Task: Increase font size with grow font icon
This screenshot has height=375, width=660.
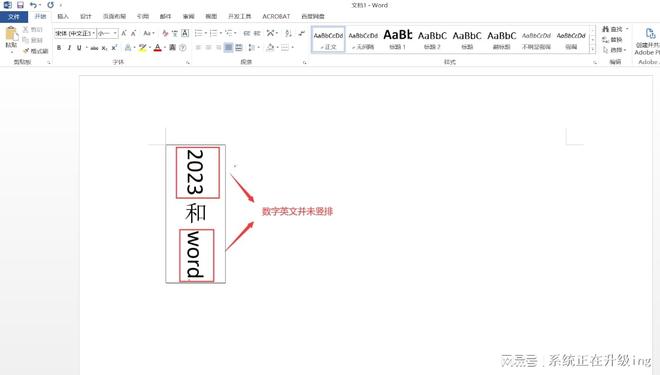Action: pyautogui.click(x=124, y=33)
